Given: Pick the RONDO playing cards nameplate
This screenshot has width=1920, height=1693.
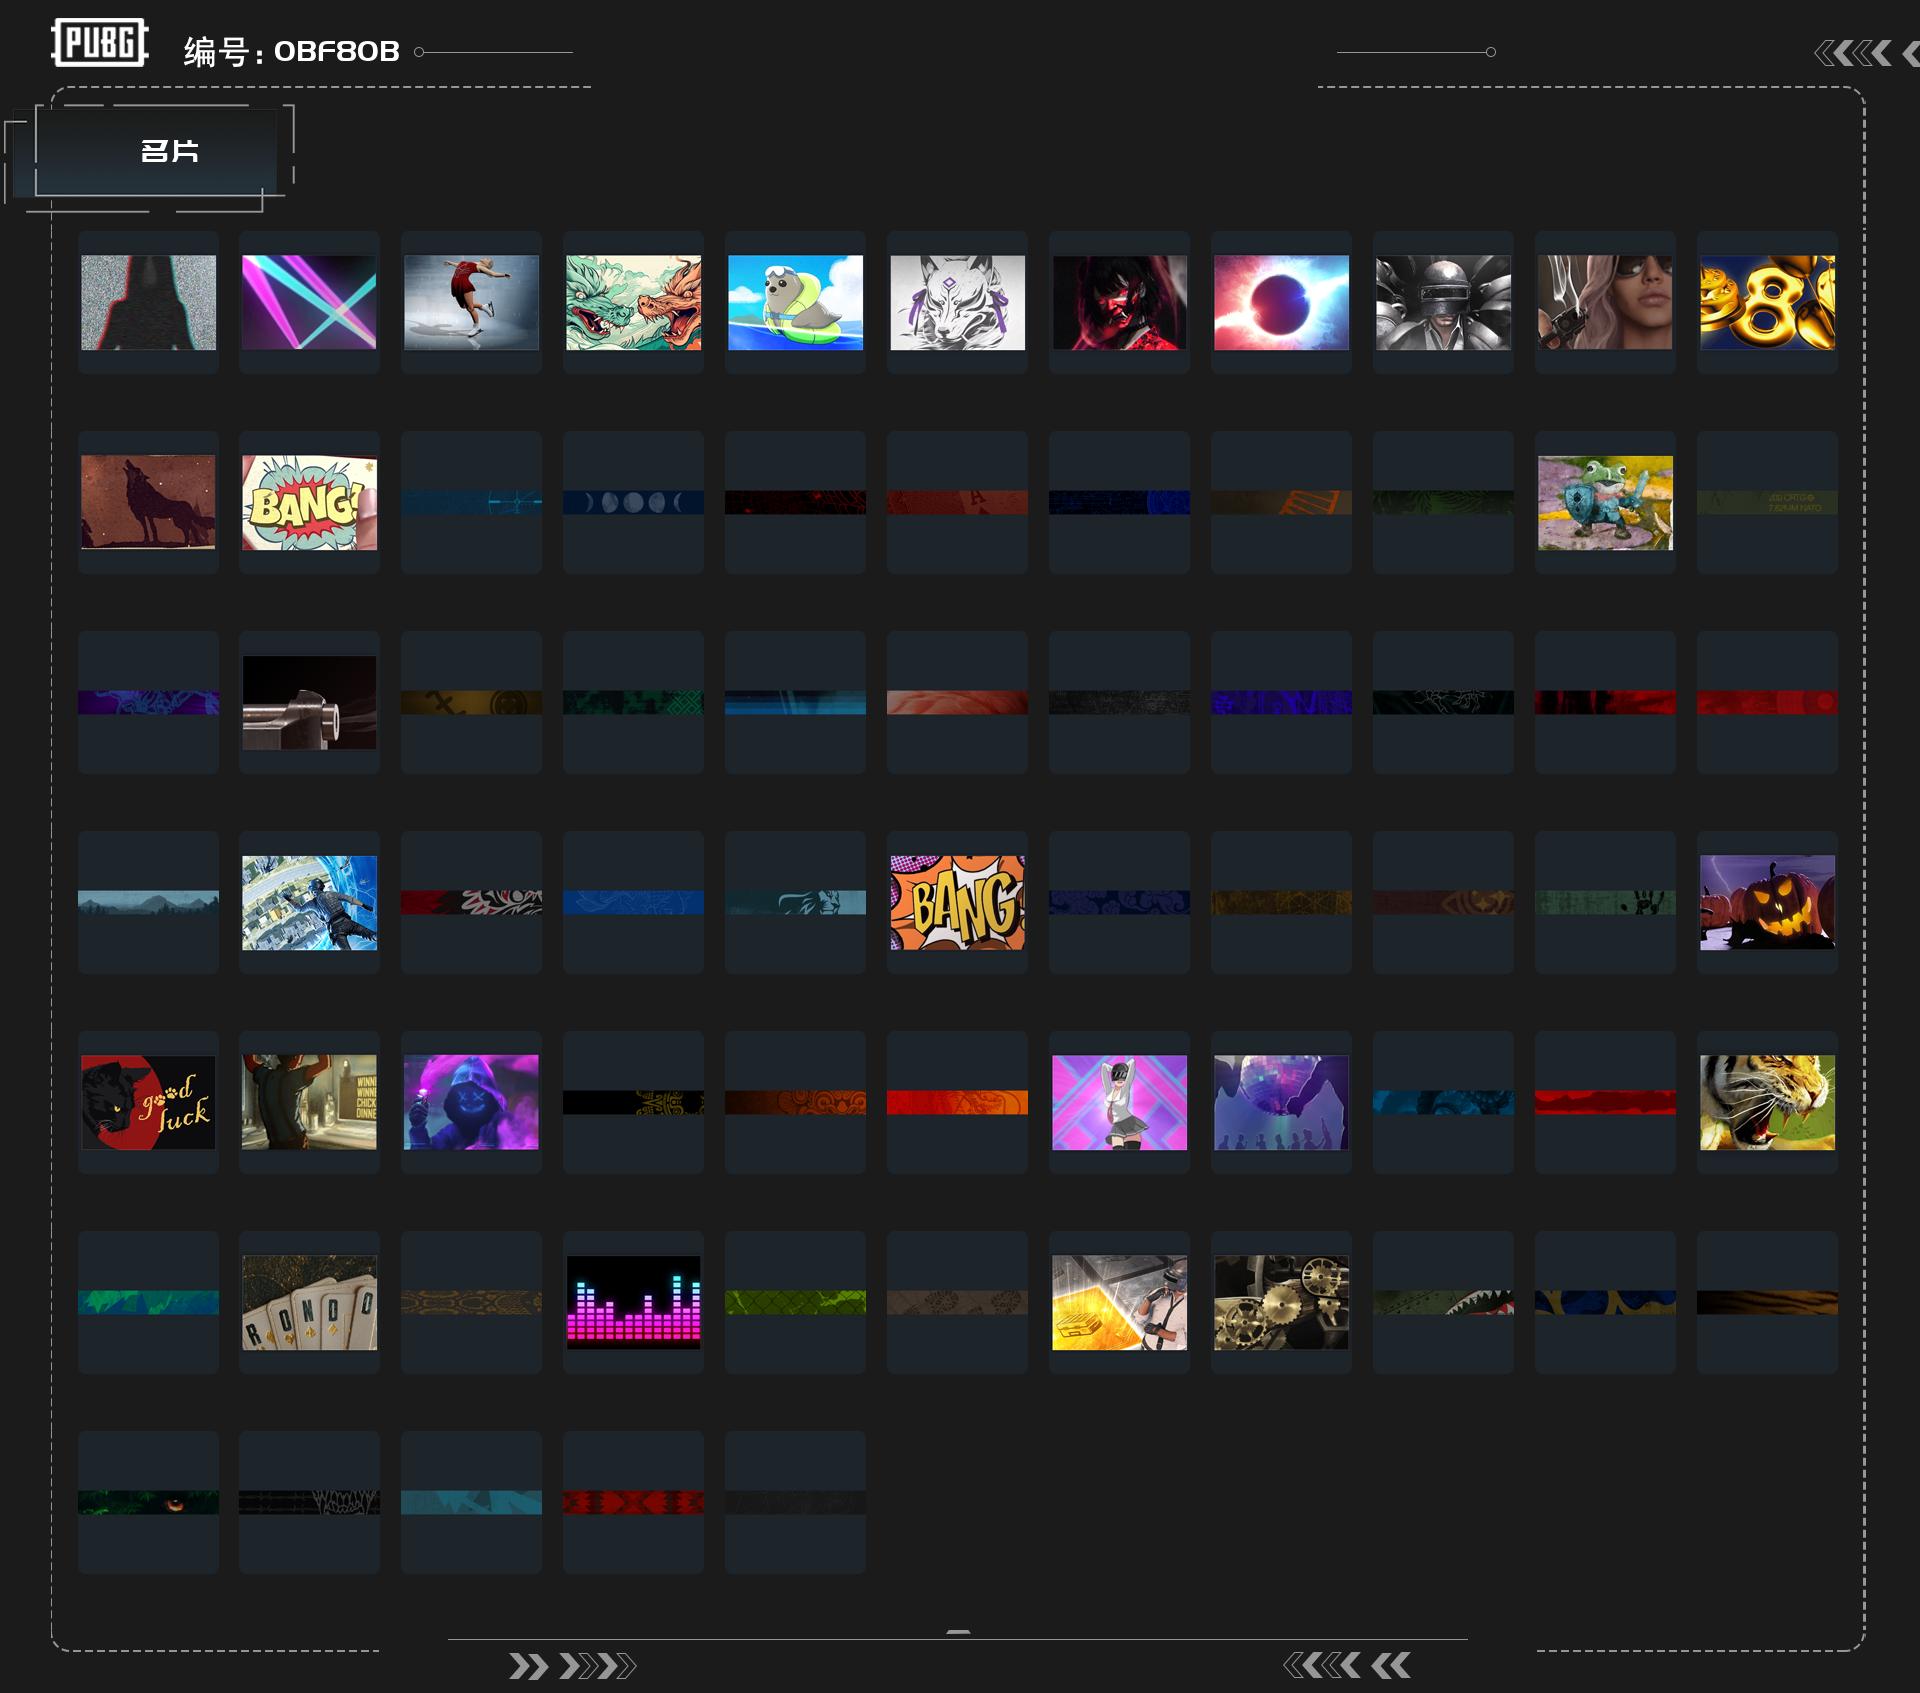Looking at the screenshot, I should click(x=309, y=1303).
